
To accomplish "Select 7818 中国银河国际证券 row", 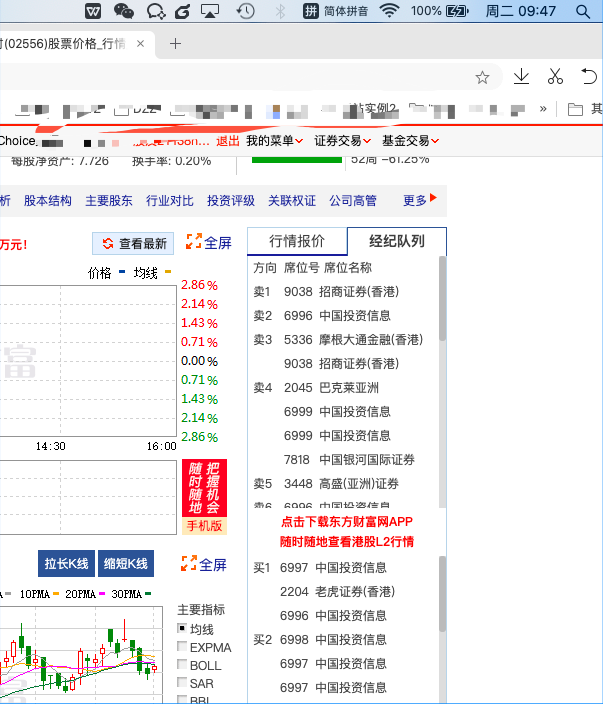I will pyautogui.click(x=343, y=460).
